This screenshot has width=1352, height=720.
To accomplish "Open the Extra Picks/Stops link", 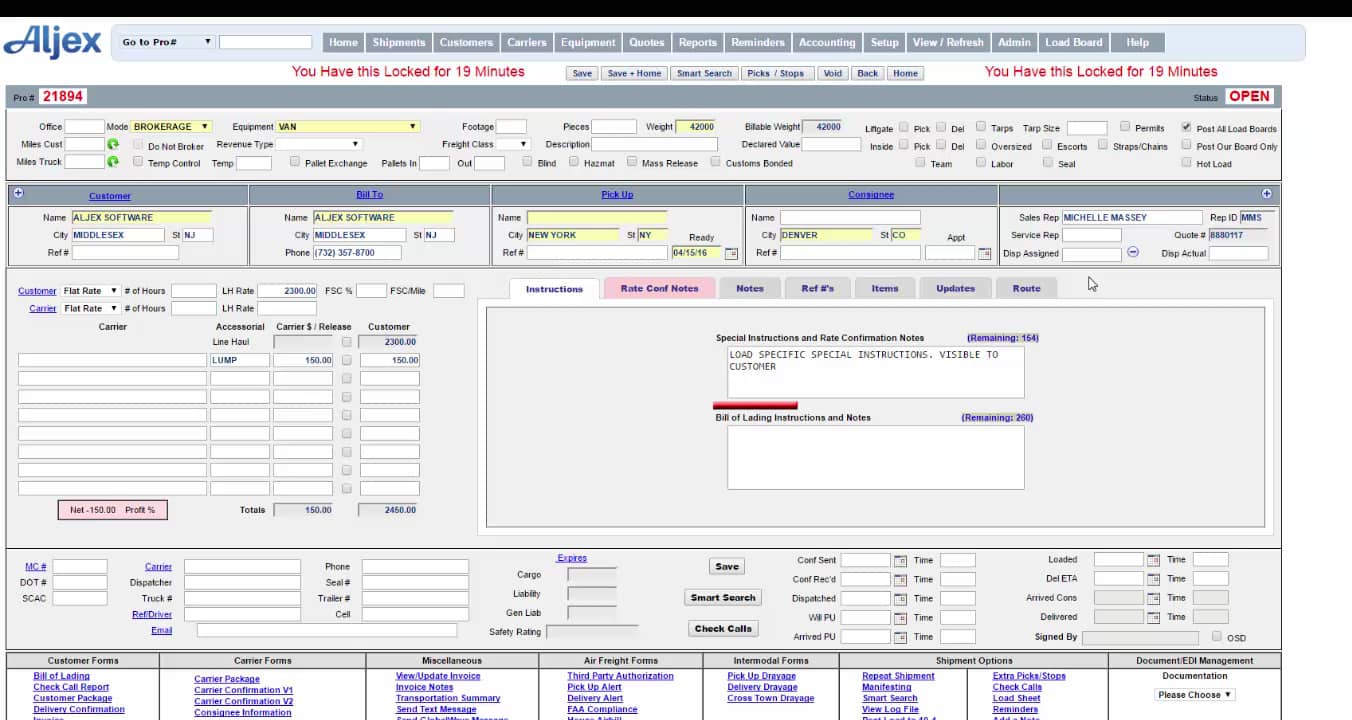I will [1029, 676].
